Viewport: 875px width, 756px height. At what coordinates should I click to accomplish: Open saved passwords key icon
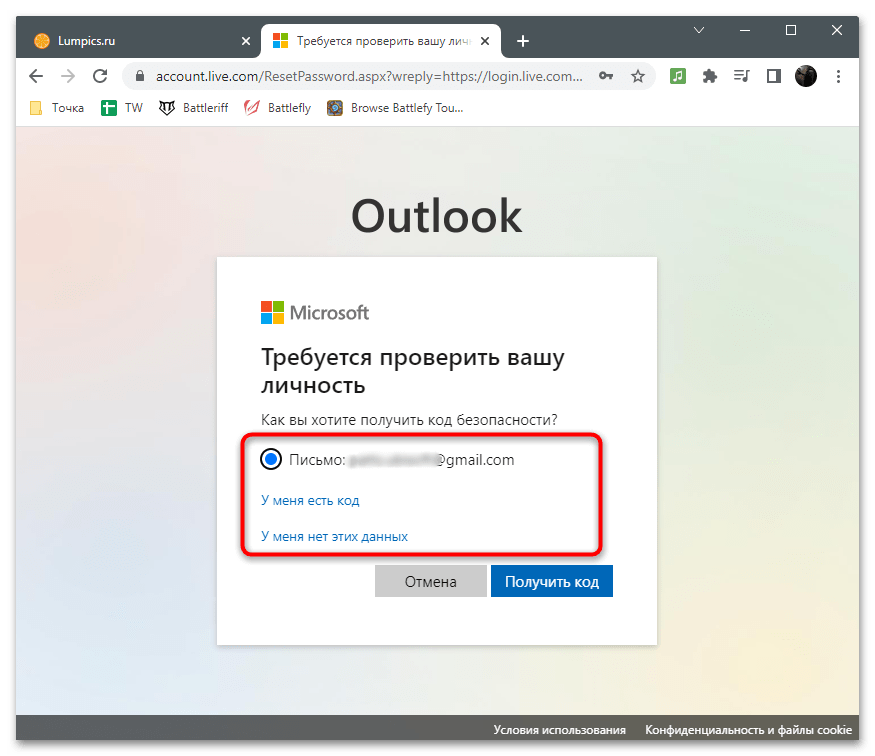click(x=606, y=76)
